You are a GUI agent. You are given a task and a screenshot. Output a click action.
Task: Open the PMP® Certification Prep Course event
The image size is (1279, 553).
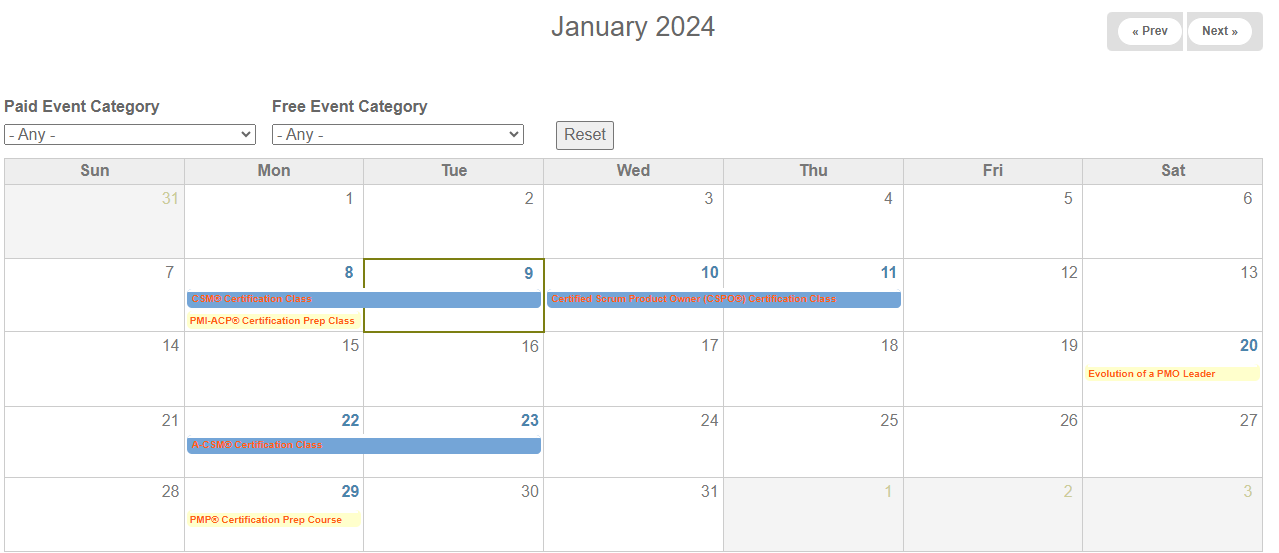[x=266, y=520]
